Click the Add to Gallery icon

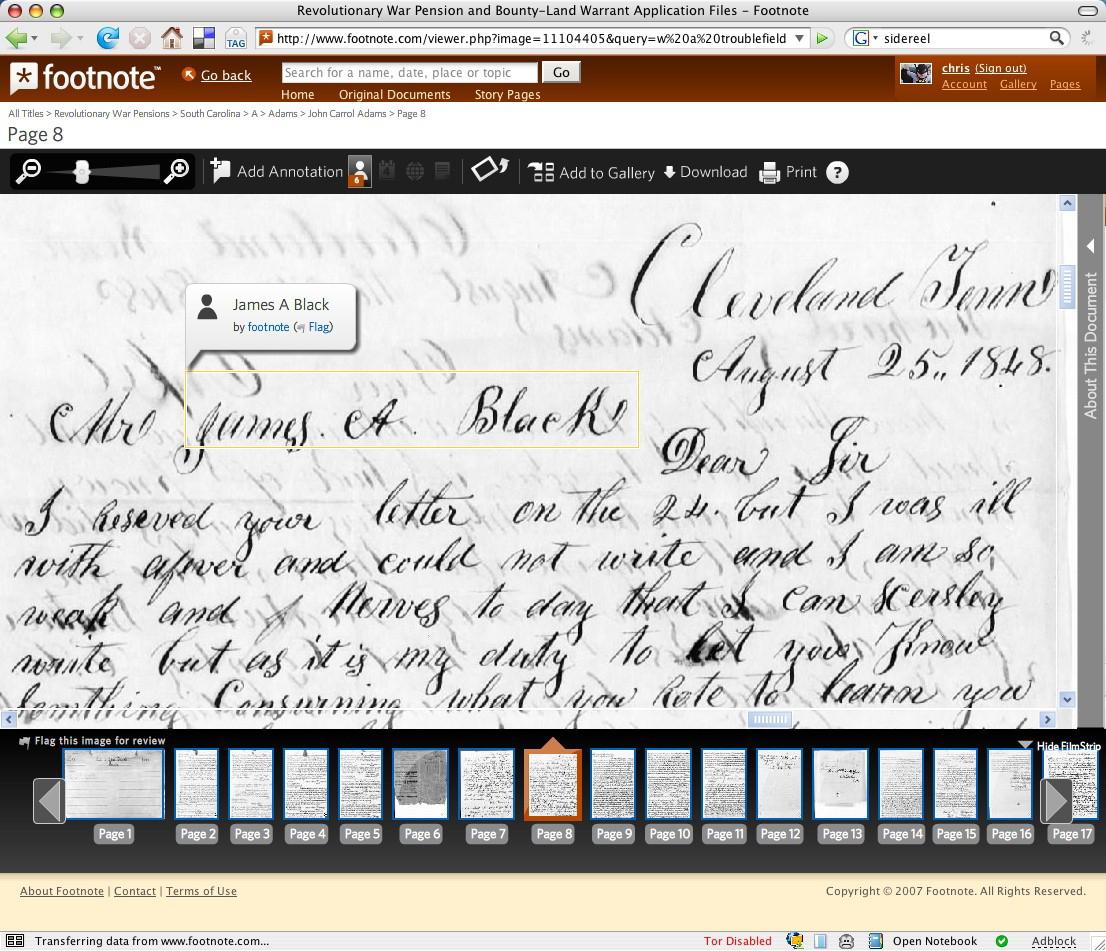(541, 172)
